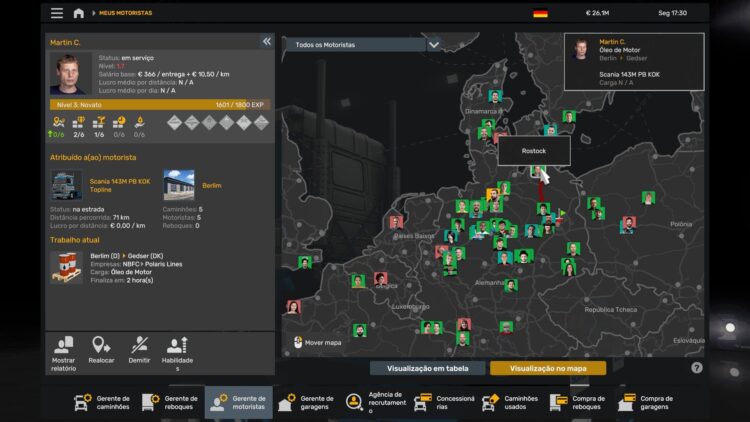This screenshot has width=750, height=422.
Task: Click the green destination flag marker
Action: tap(563, 213)
